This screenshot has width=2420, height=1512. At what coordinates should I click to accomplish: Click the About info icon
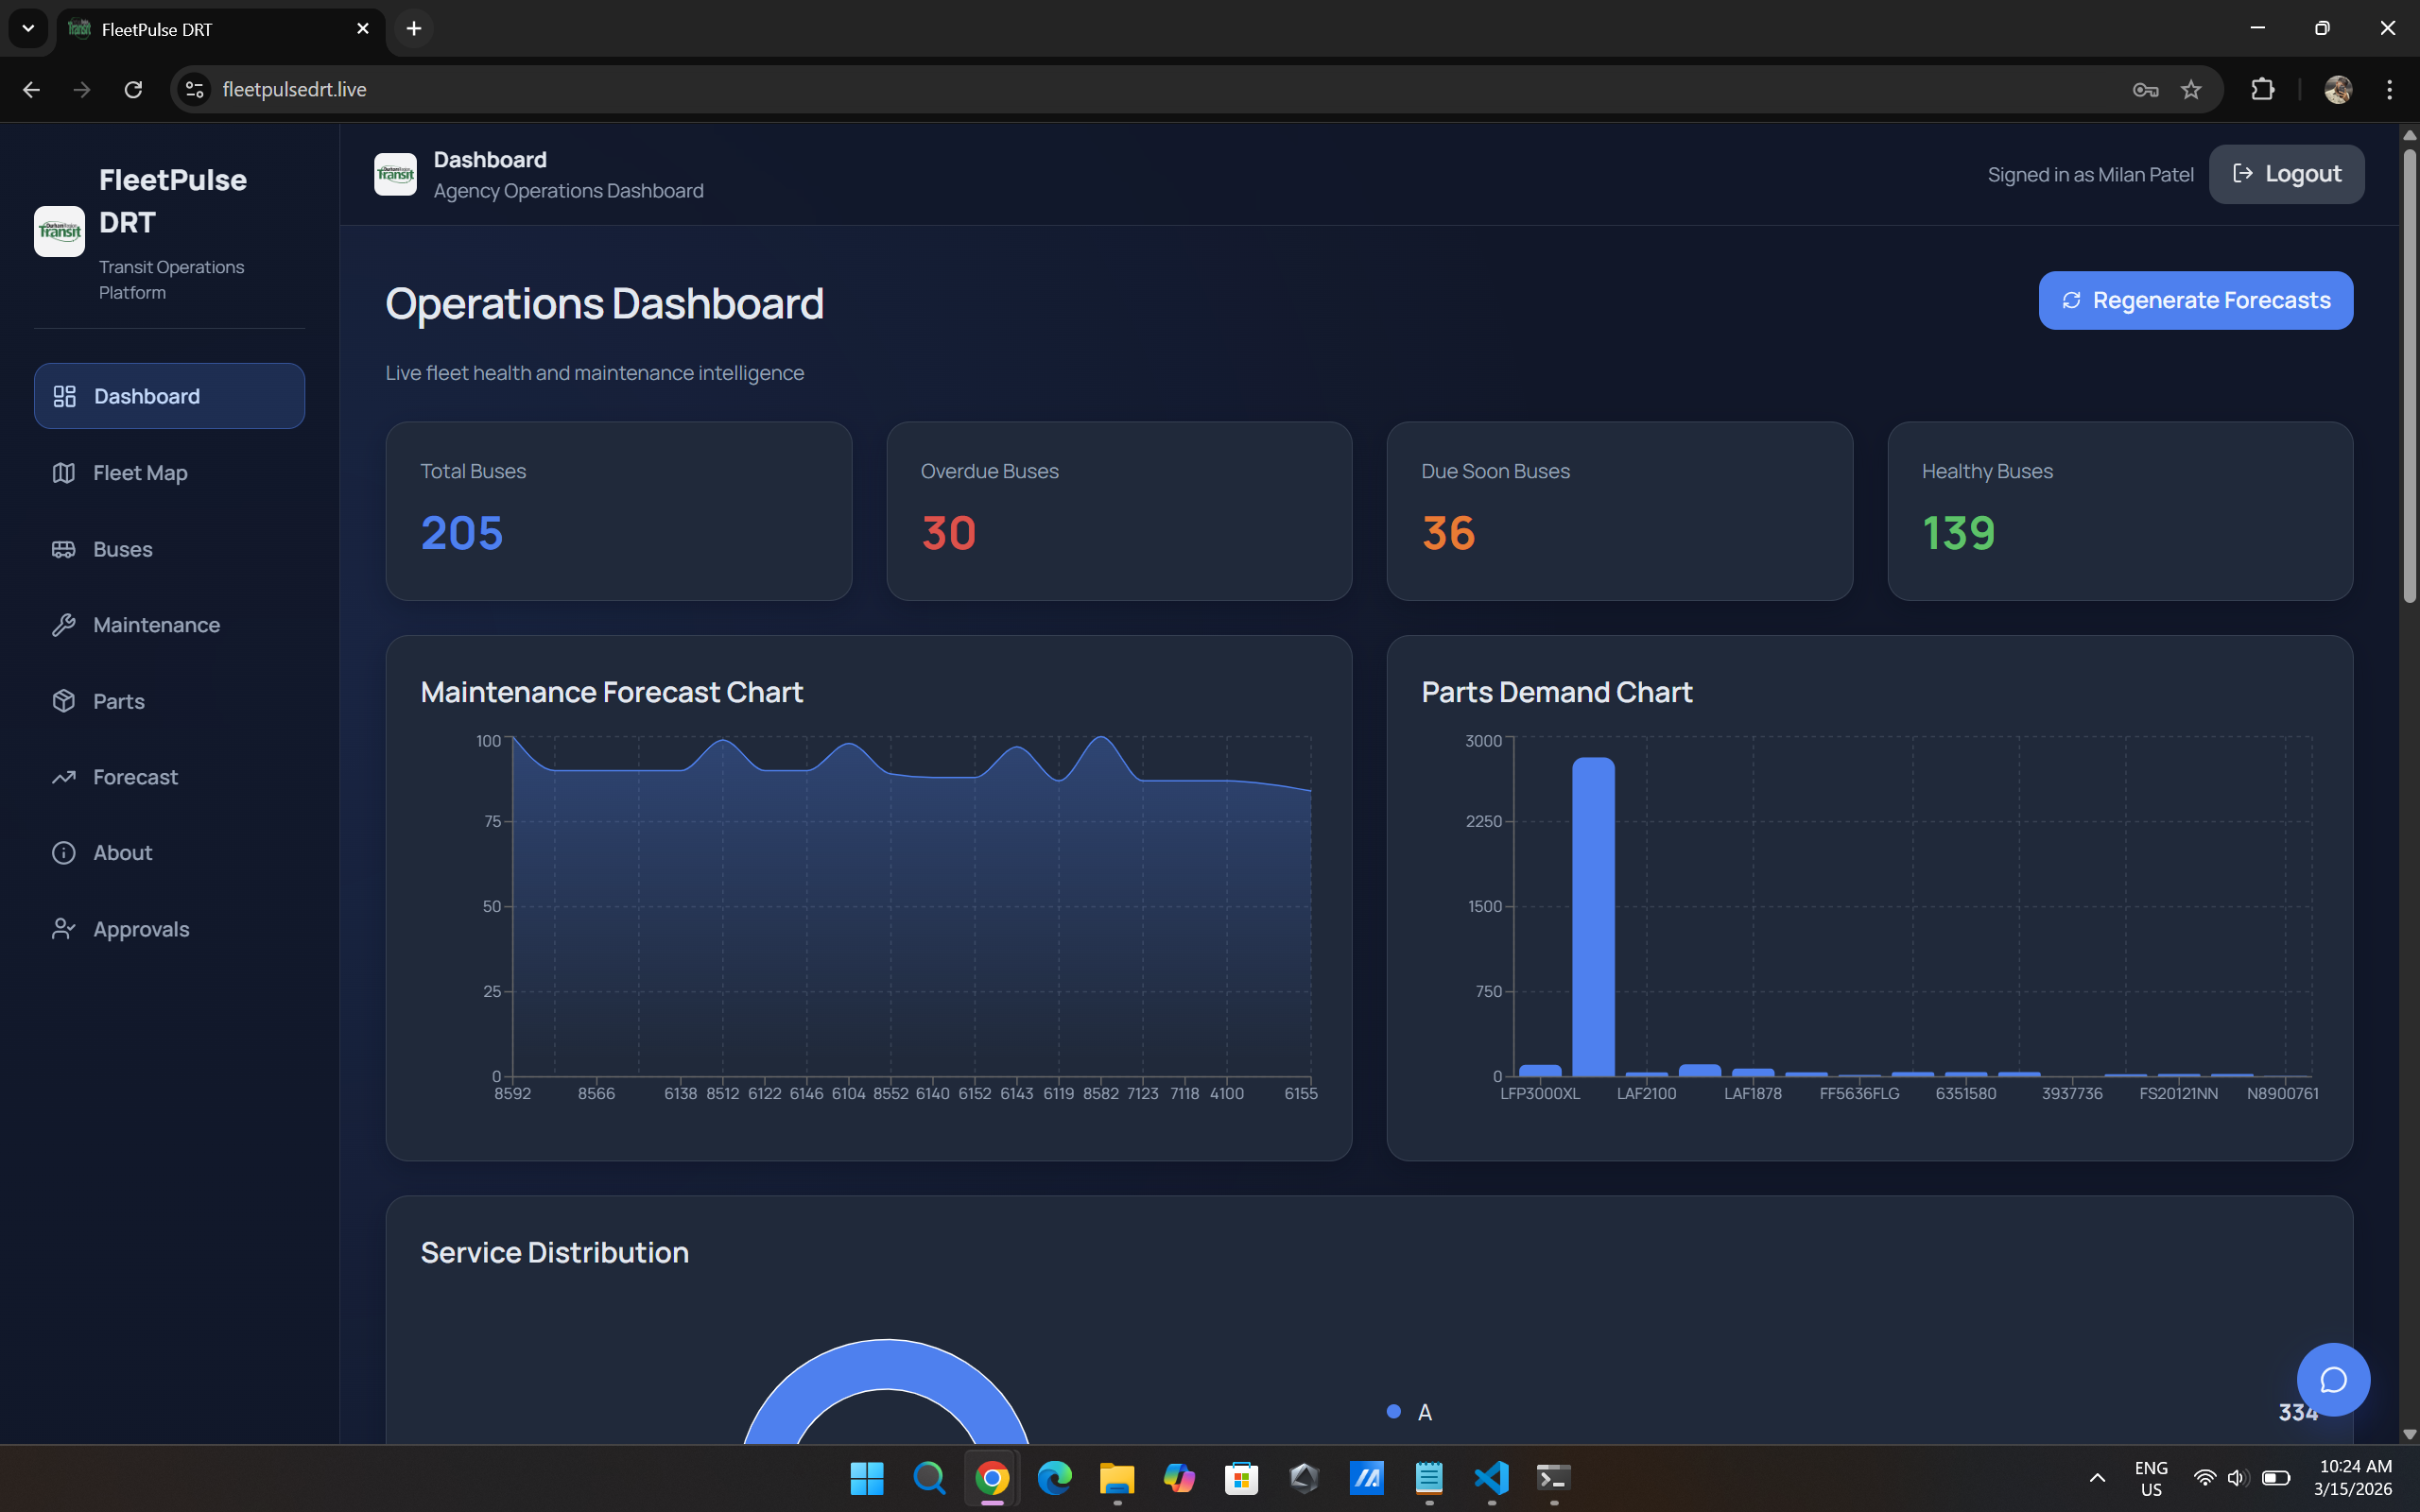point(64,853)
